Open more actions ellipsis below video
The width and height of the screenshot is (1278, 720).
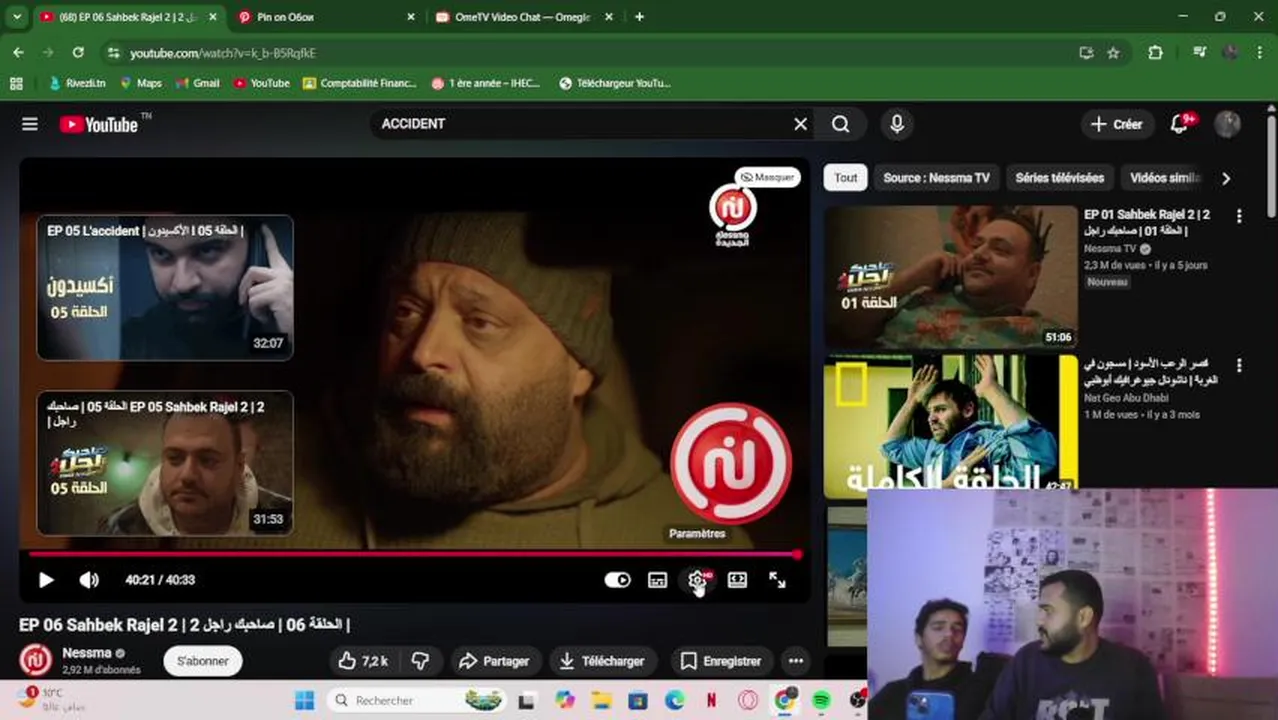pyautogui.click(x=796, y=661)
